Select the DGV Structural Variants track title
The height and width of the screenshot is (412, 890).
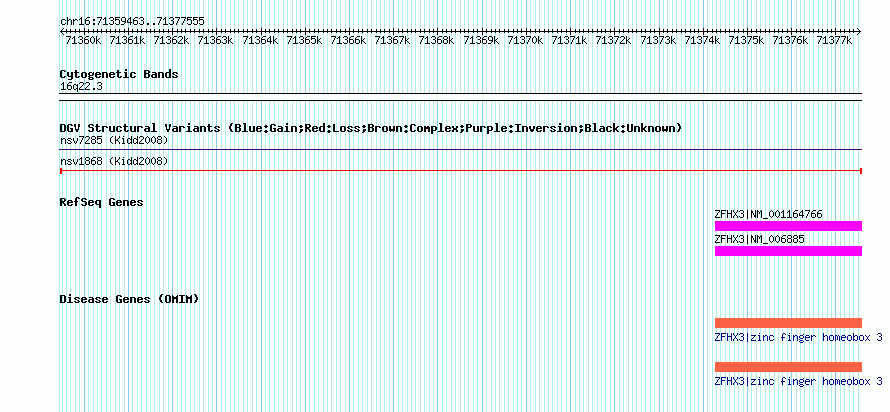[371, 129]
